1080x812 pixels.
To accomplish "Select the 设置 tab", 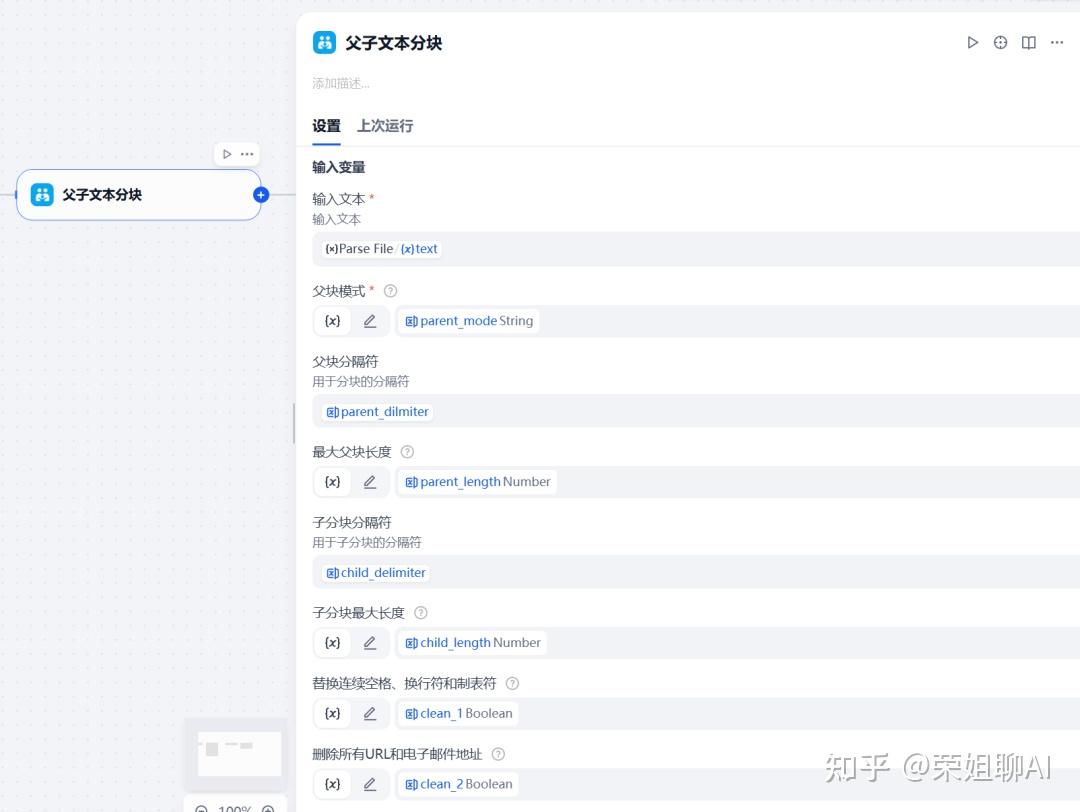I will (326, 126).
